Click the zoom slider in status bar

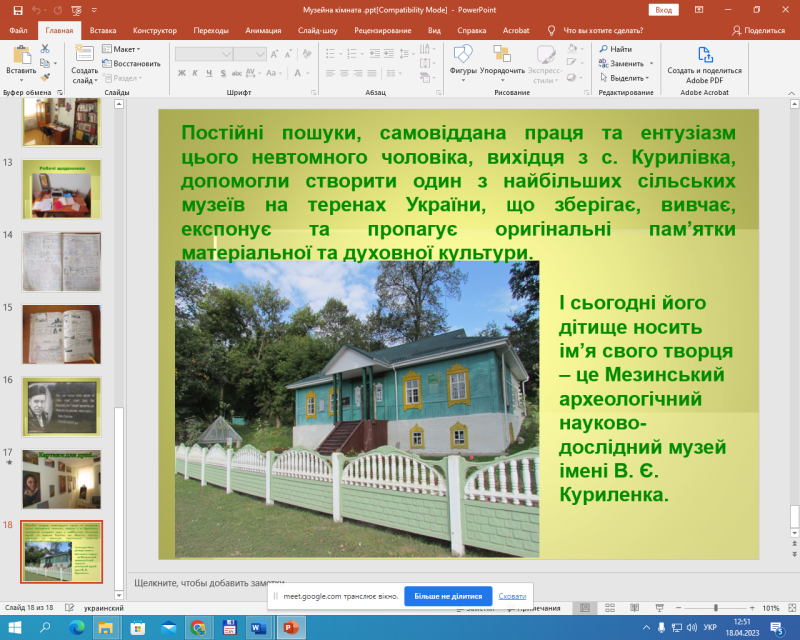click(716, 608)
